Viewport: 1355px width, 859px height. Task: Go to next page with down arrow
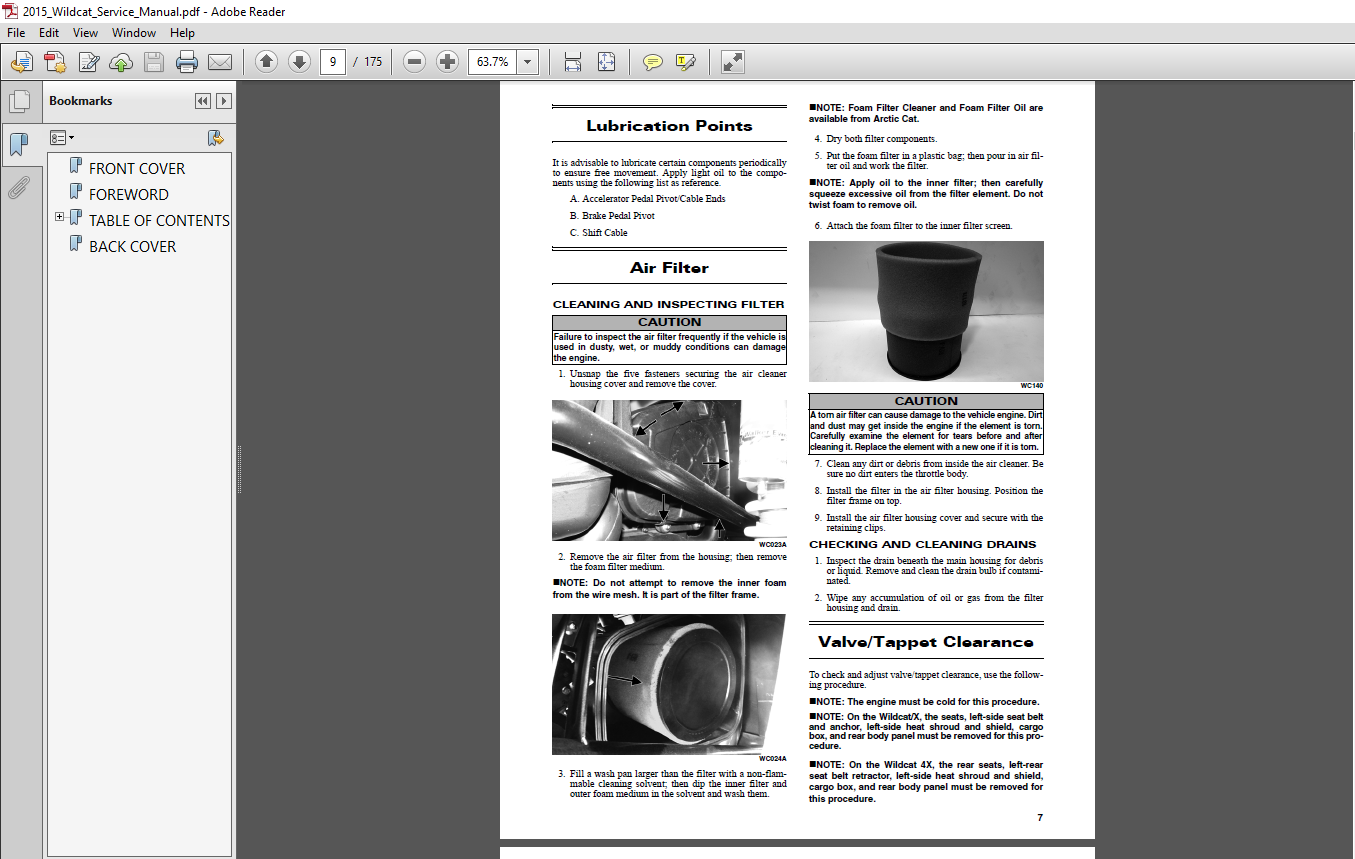[299, 62]
